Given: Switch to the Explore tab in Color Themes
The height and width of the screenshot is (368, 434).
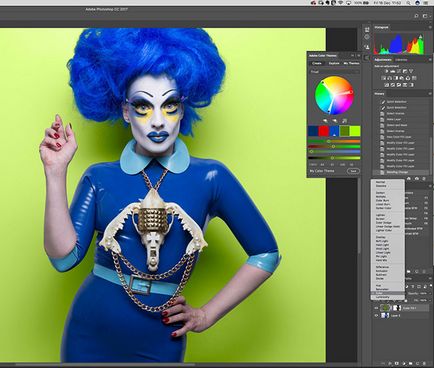Looking at the screenshot, I should tap(334, 63).
